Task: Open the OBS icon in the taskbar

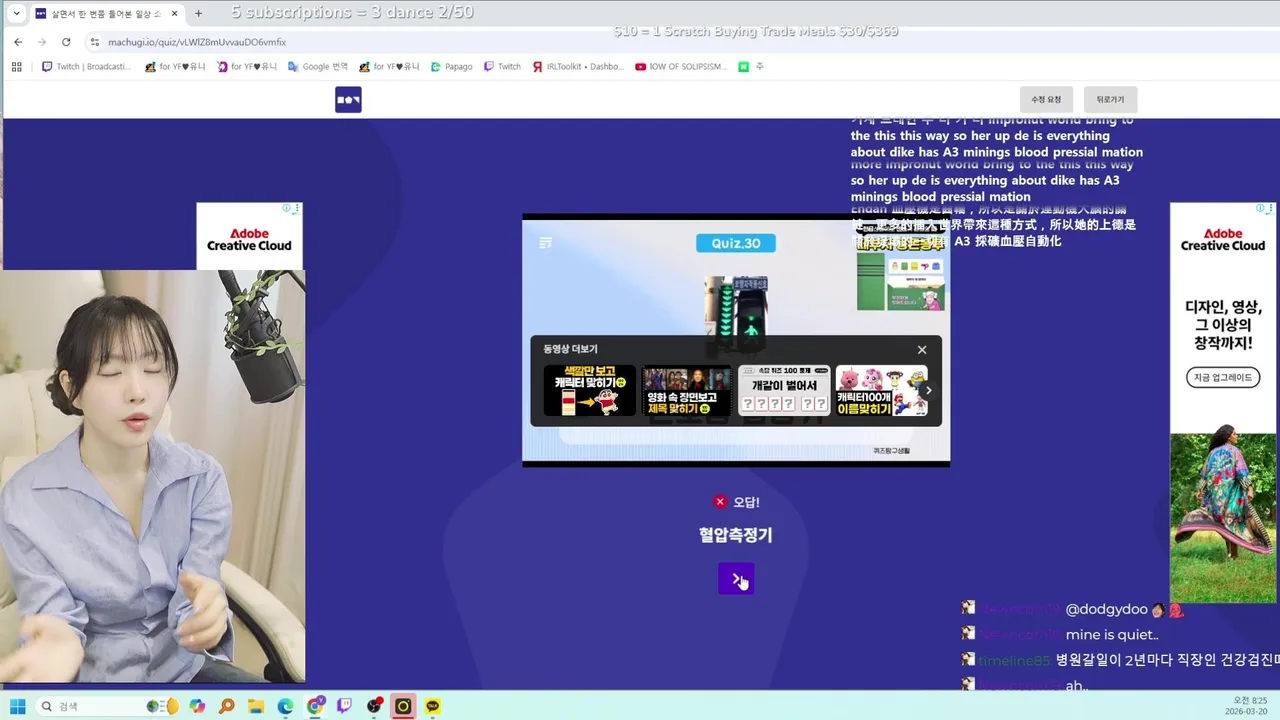Action: click(x=374, y=706)
